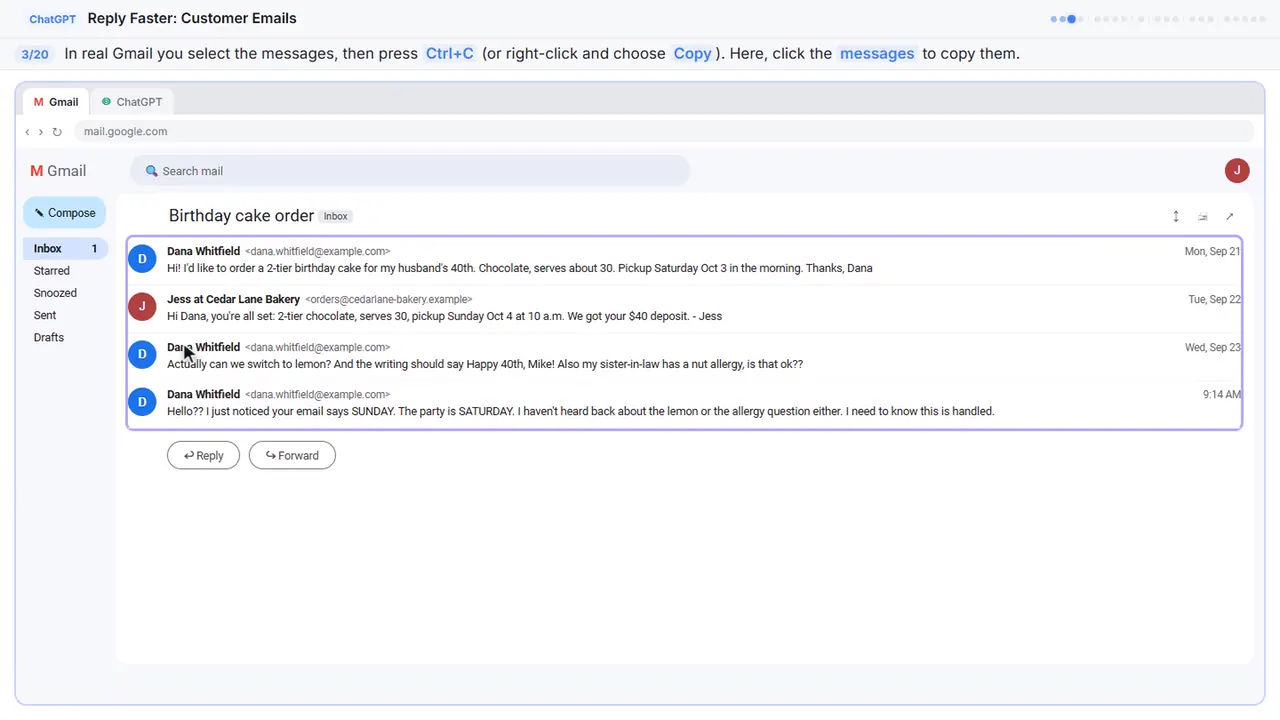Click the browser forward arrow
1280x720 pixels.
click(x=41, y=132)
